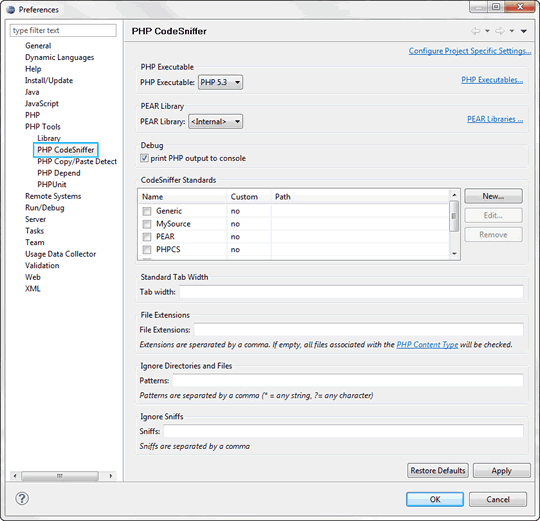Click the standards table scrollbar thumb
This screenshot has height=521, width=540.
click(454, 216)
